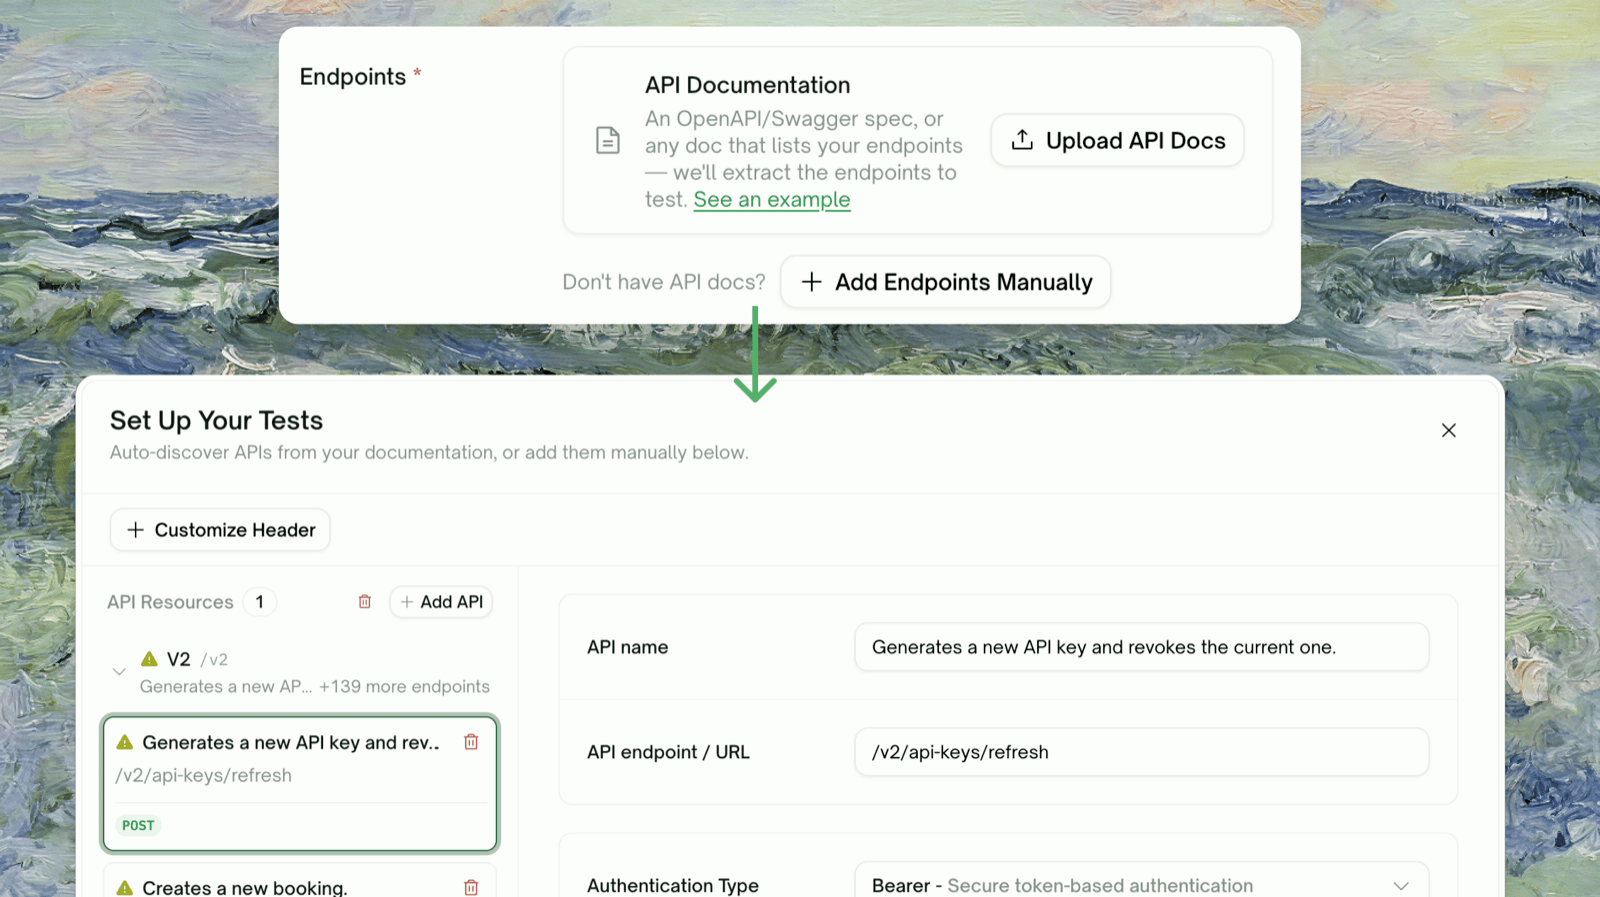Click Add Endpoints Manually button

click(x=945, y=282)
